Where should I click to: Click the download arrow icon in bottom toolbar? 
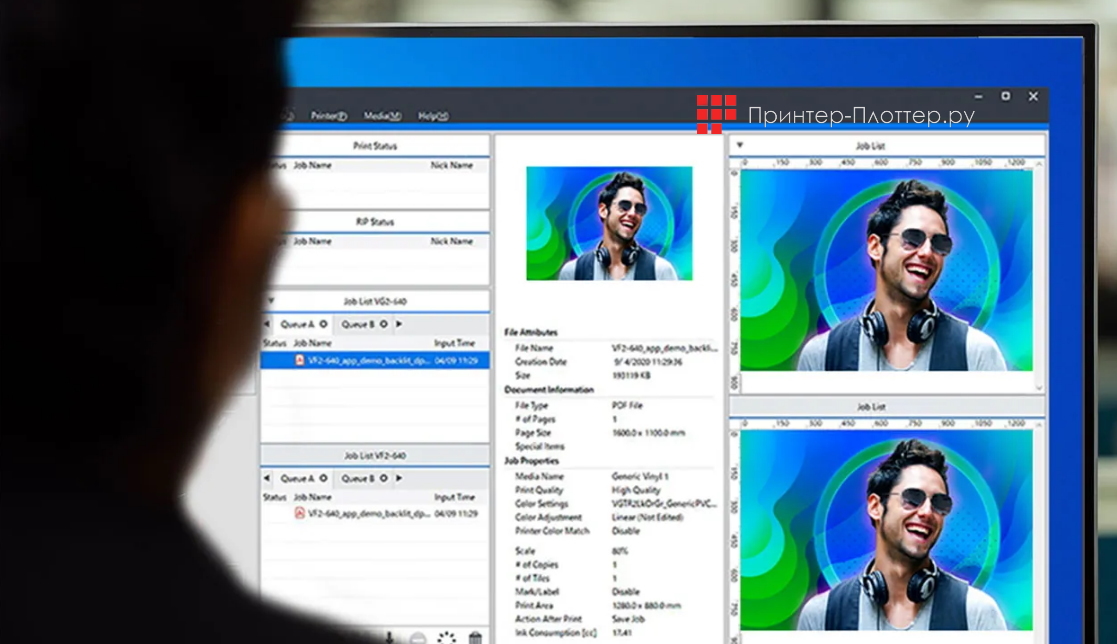[x=388, y=637]
